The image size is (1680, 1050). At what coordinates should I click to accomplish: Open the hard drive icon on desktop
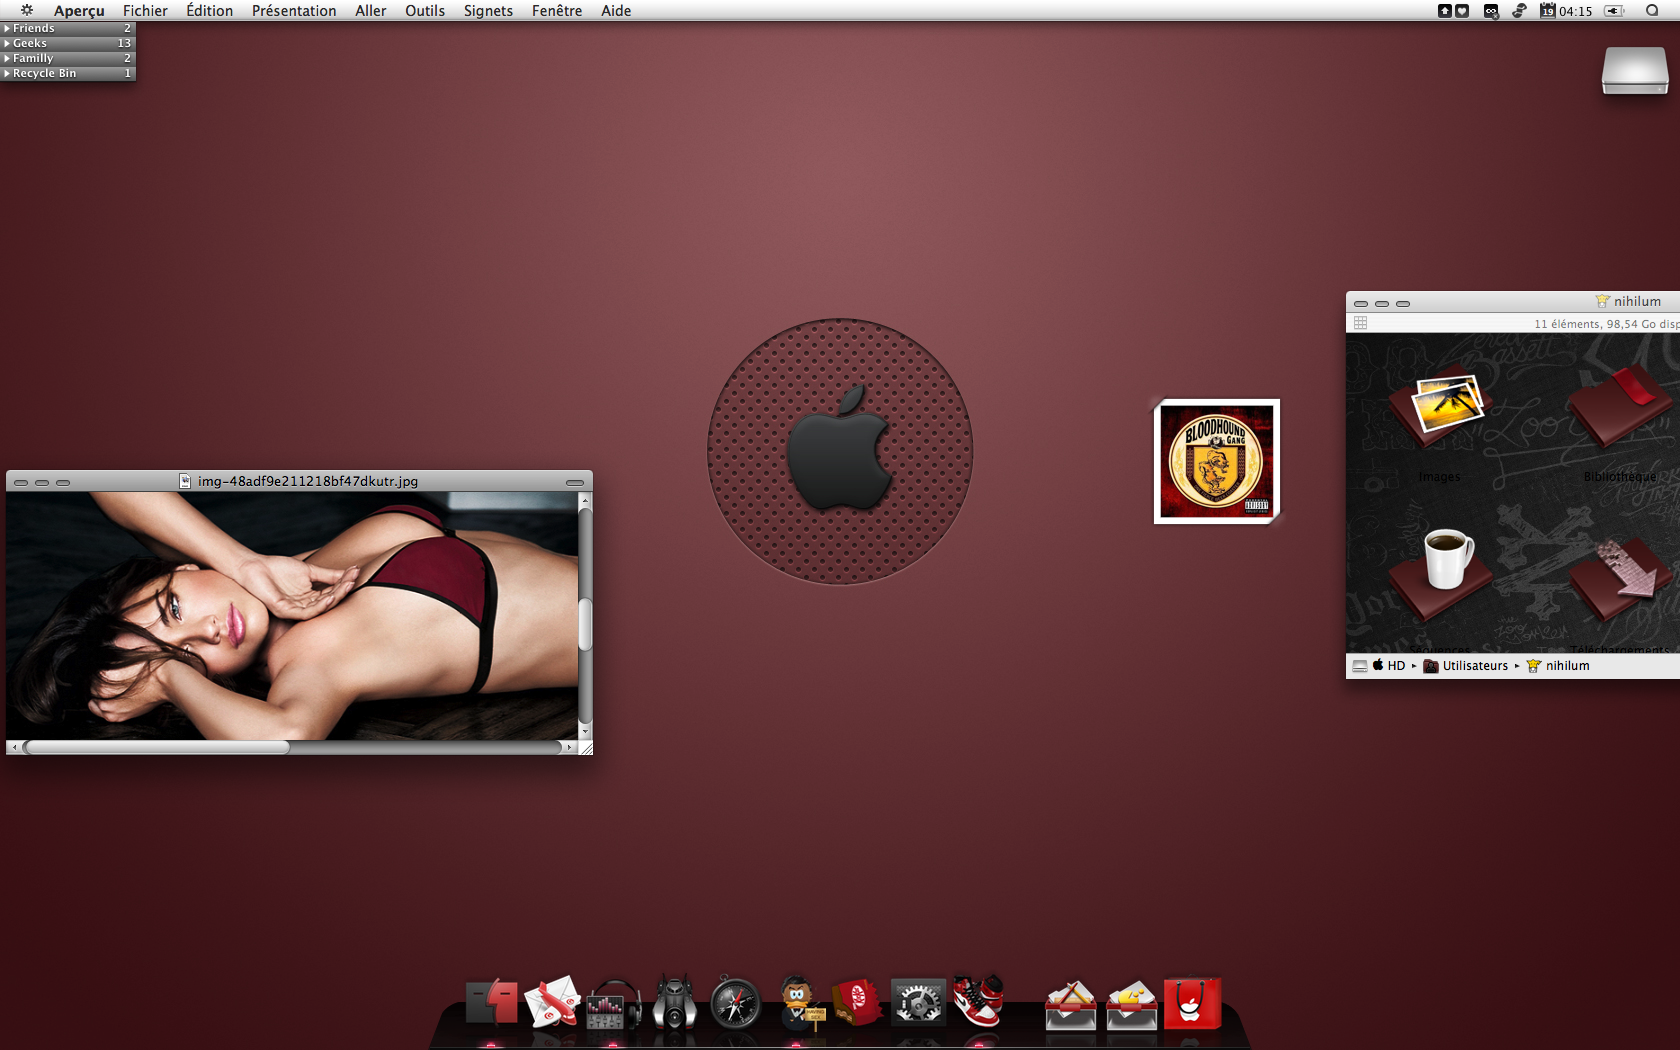point(1635,69)
